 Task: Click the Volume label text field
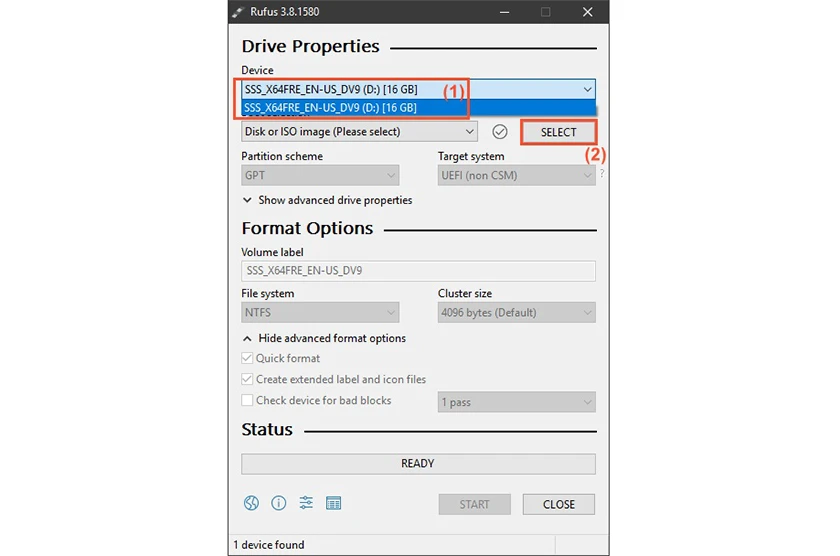click(x=418, y=271)
